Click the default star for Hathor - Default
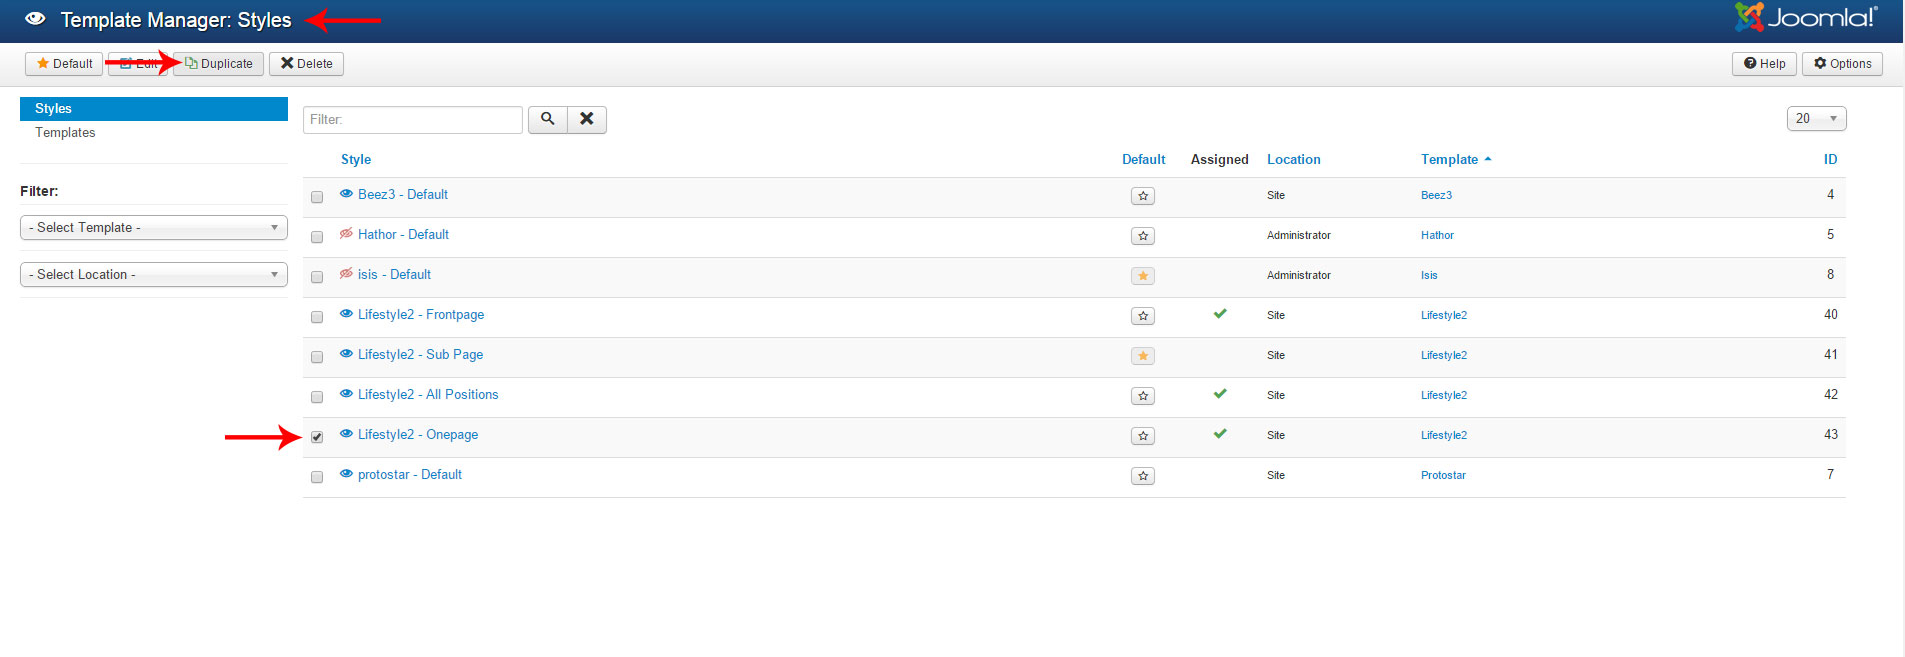Image resolution: width=1905 pixels, height=657 pixels. pyautogui.click(x=1143, y=236)
